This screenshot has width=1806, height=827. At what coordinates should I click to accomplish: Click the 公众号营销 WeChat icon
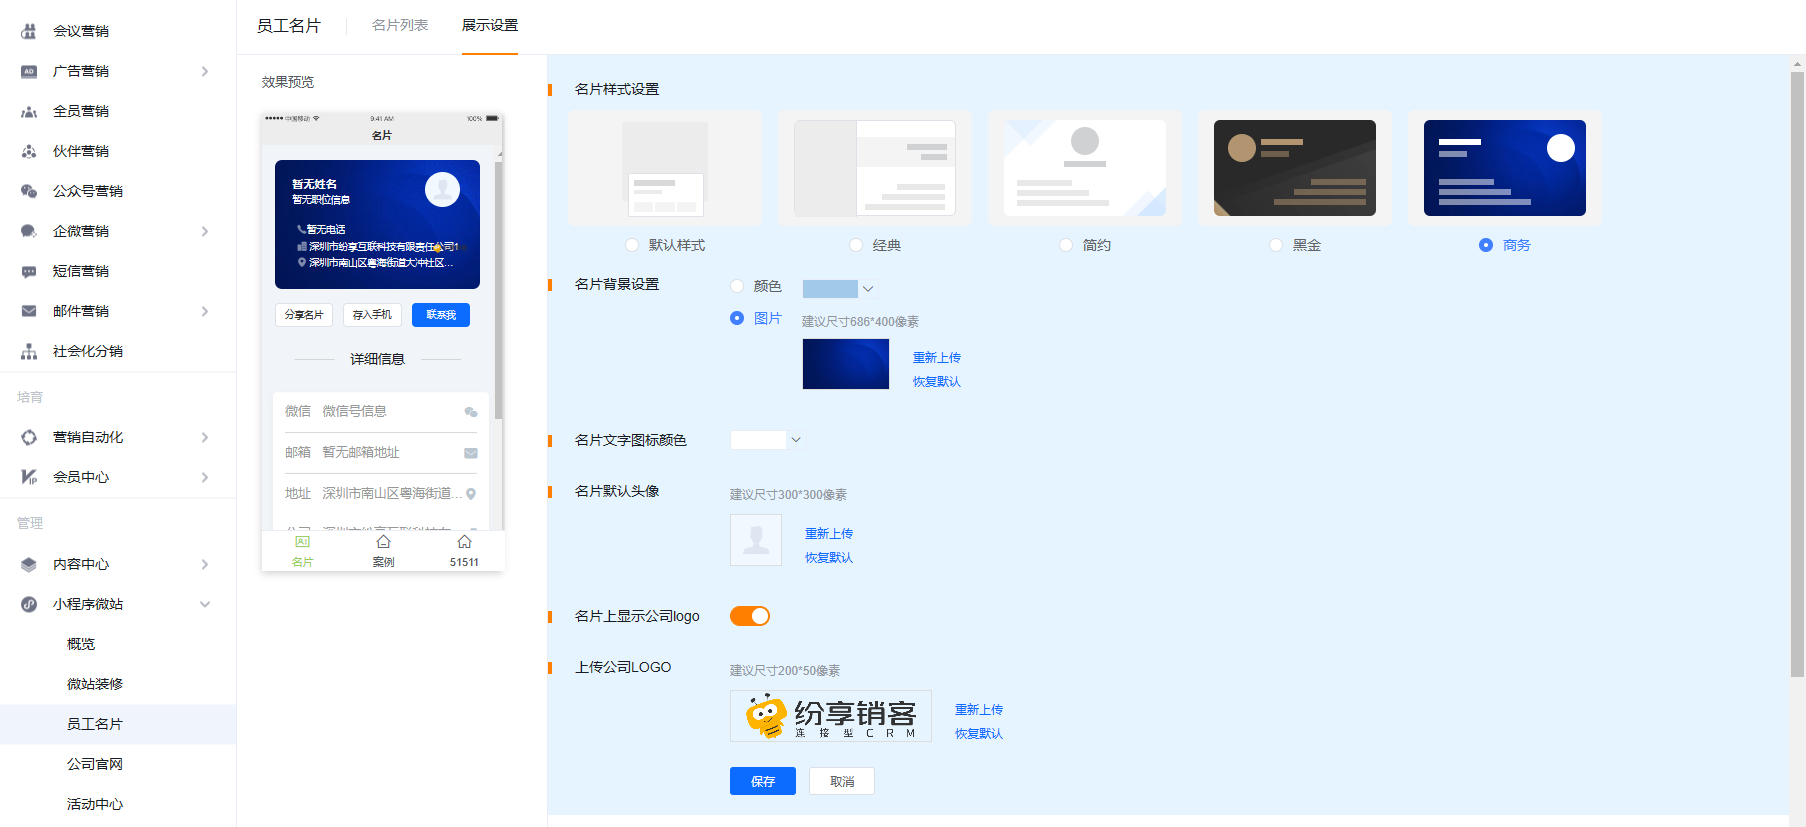(29, 191)
